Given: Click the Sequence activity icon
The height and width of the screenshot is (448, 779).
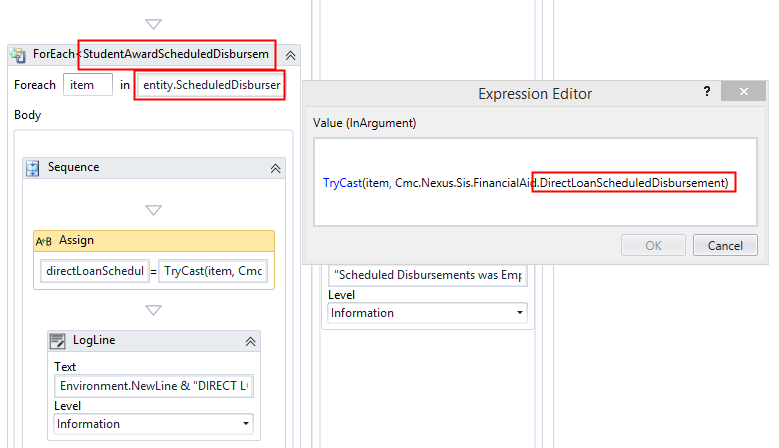Looking at the screenshot, I should pyautogui.click(x=33, y=168).
